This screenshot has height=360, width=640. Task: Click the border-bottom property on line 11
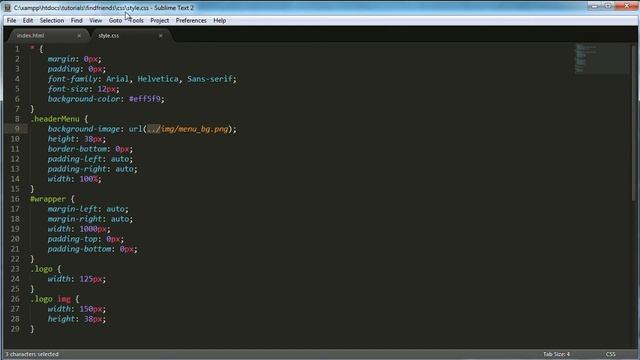tap(78, 149)
